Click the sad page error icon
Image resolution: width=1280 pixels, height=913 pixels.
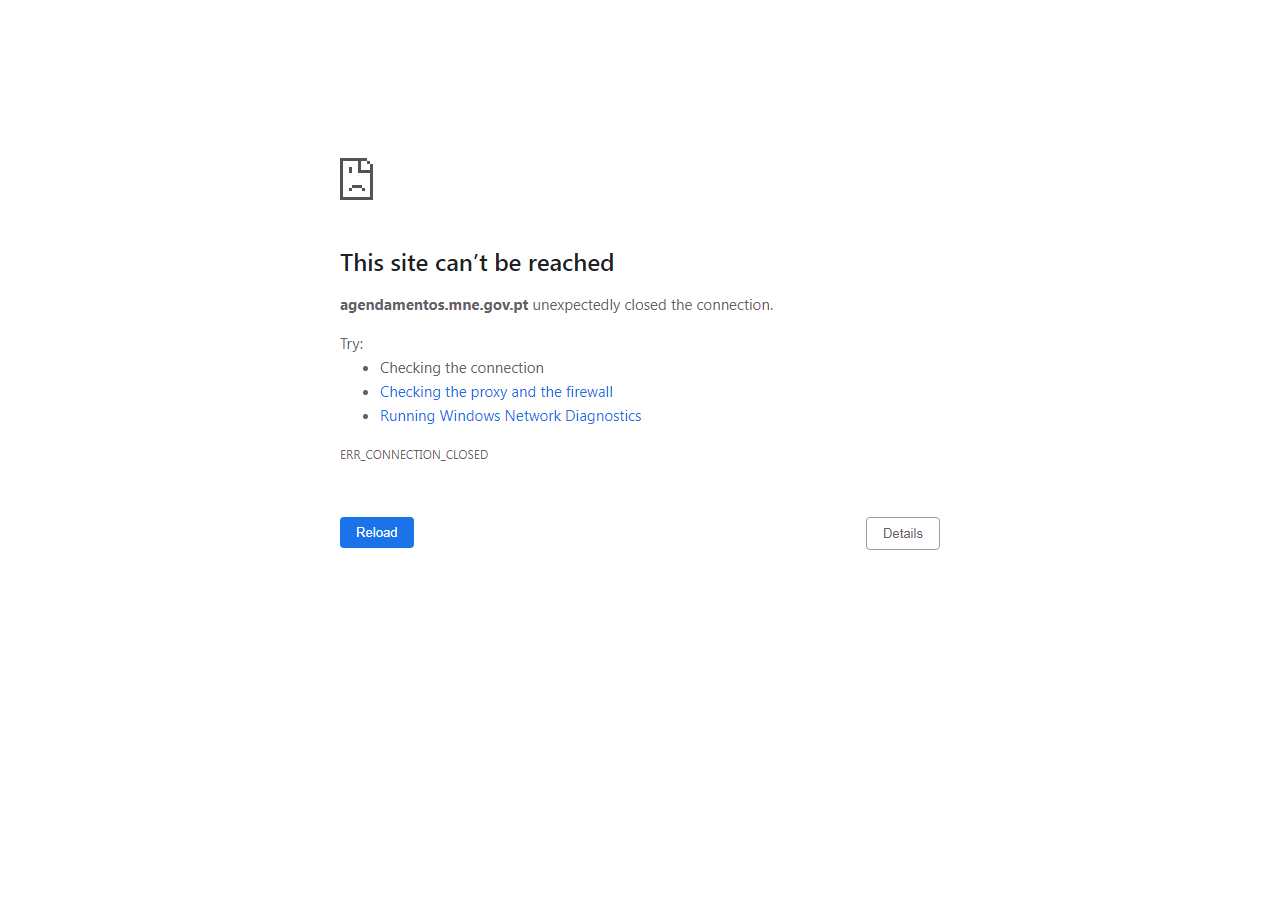click(356, 179)
